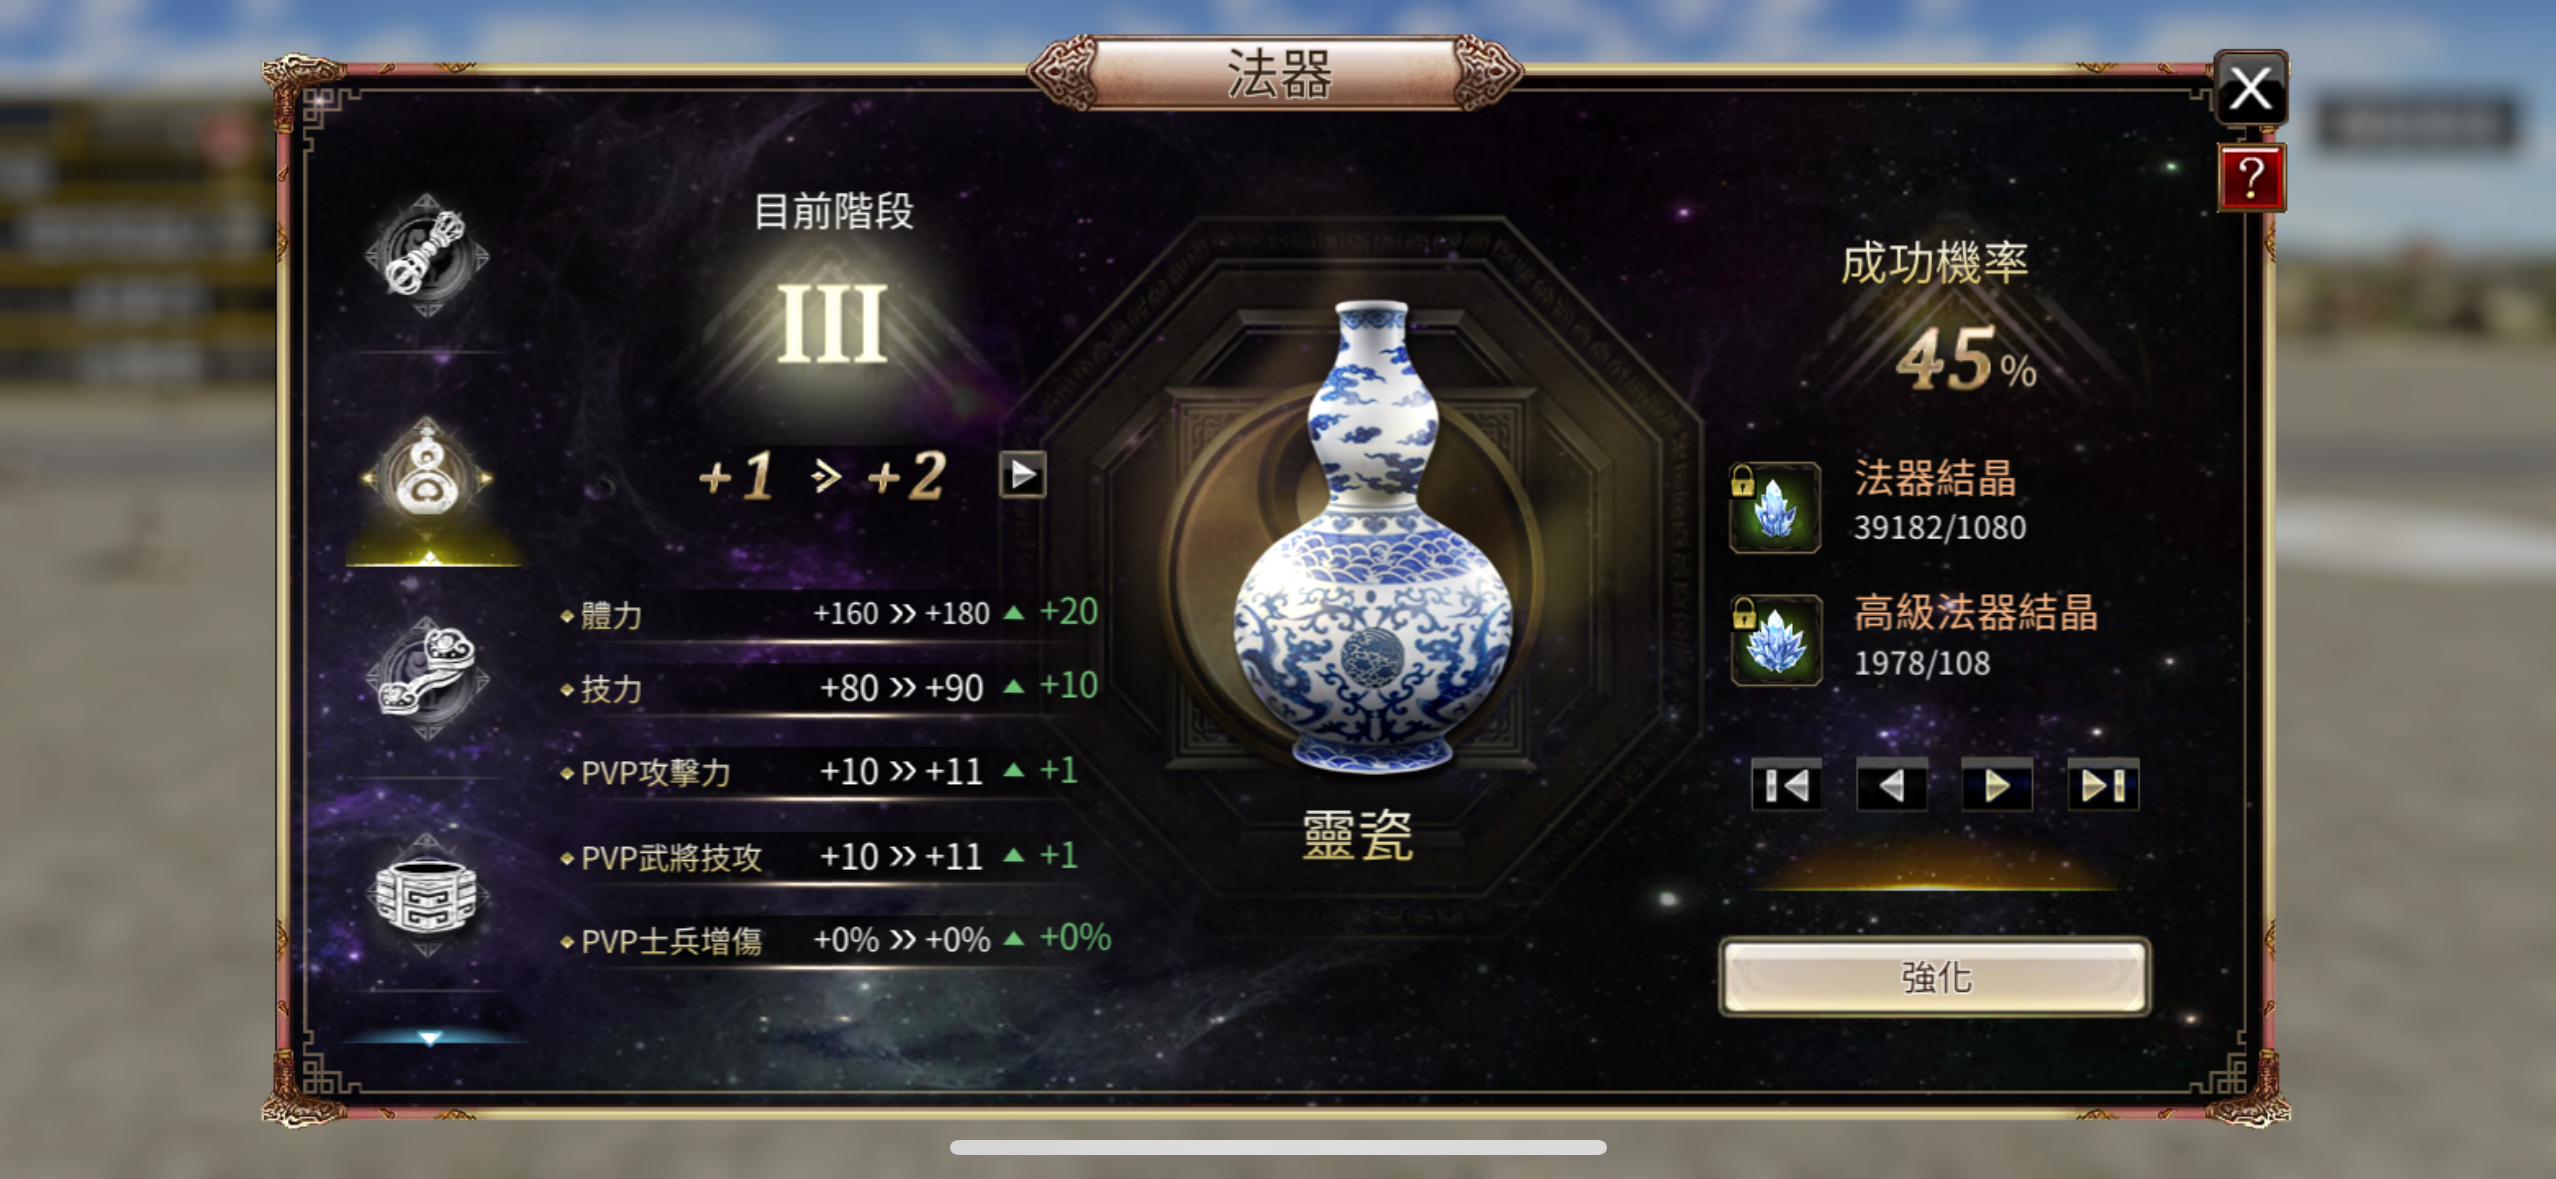Tap the 高級法器結晶 crystal item icon

1775,640
